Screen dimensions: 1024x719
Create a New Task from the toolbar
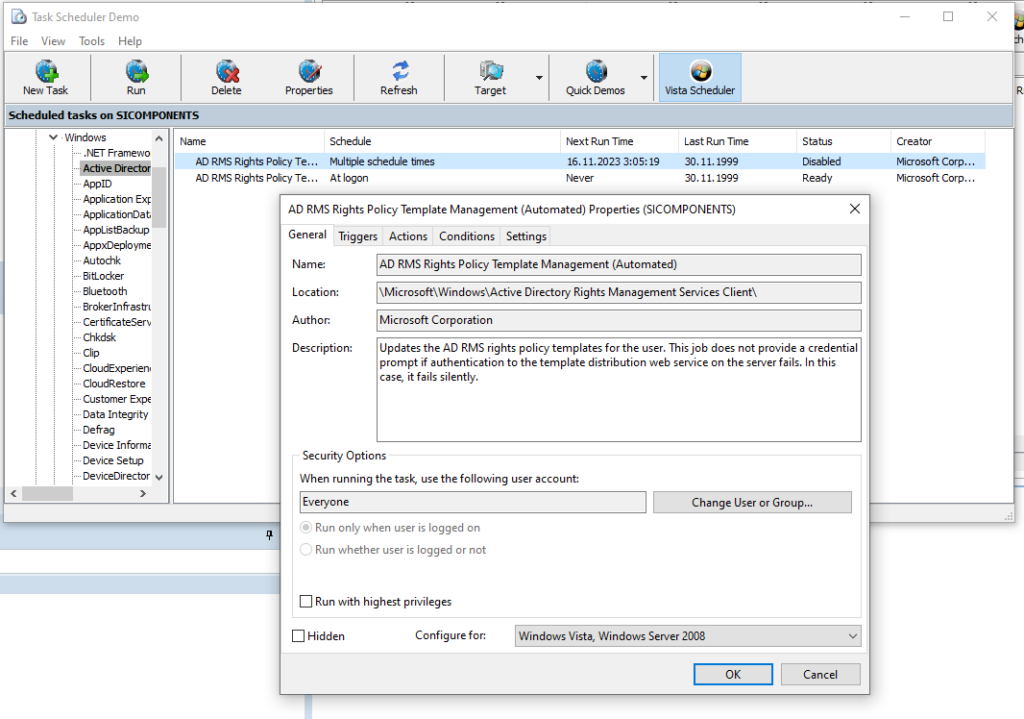(45, 77)
